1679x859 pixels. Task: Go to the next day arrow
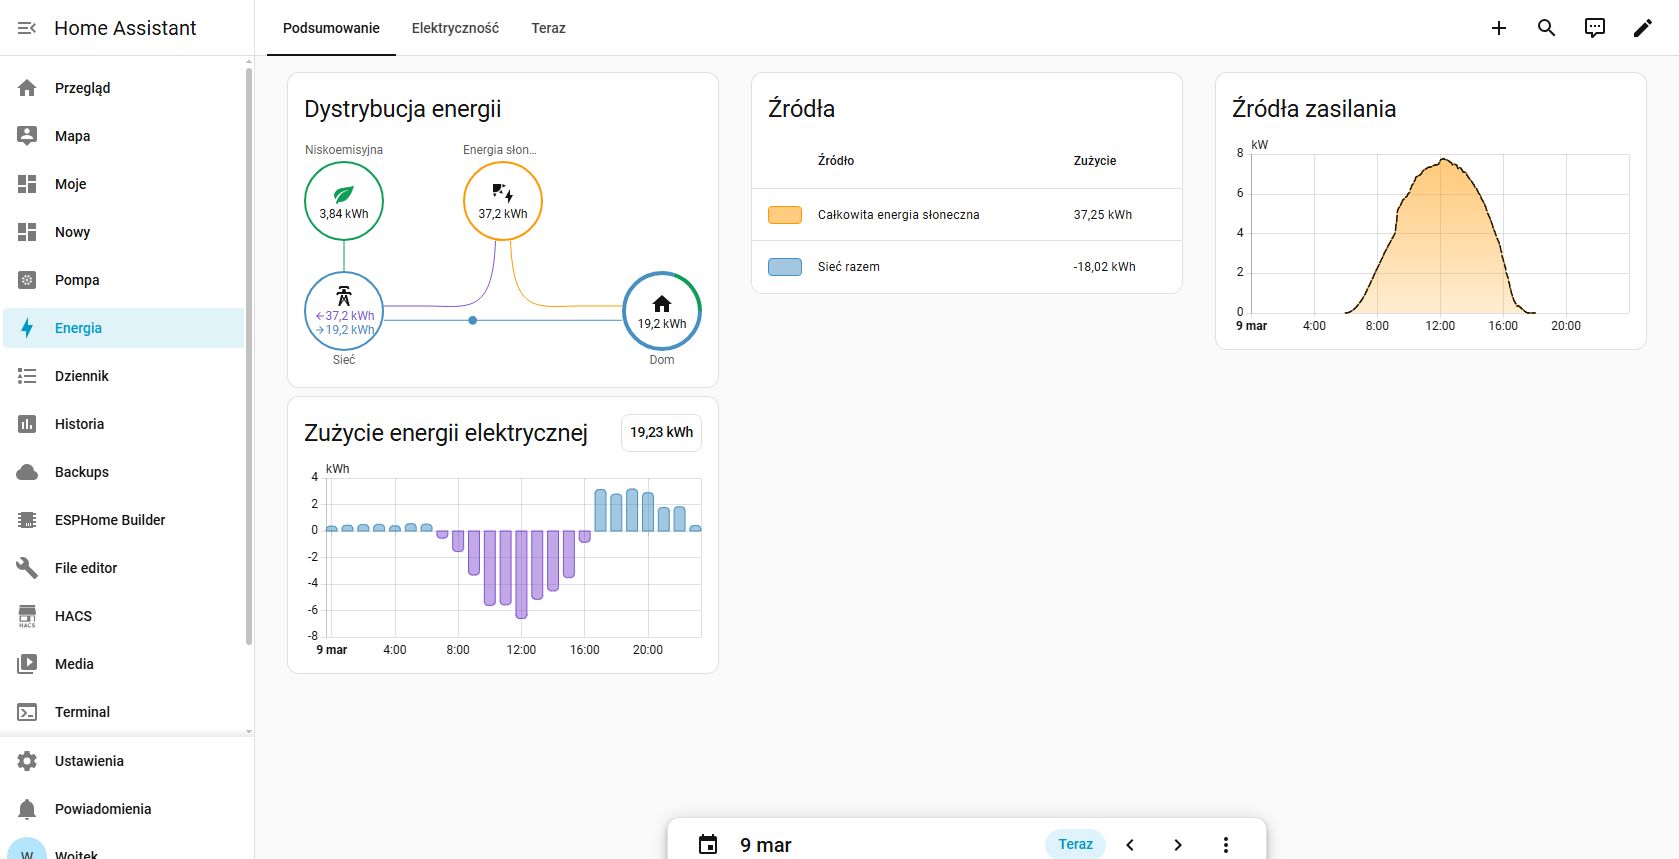click(x=1177, y=844)
